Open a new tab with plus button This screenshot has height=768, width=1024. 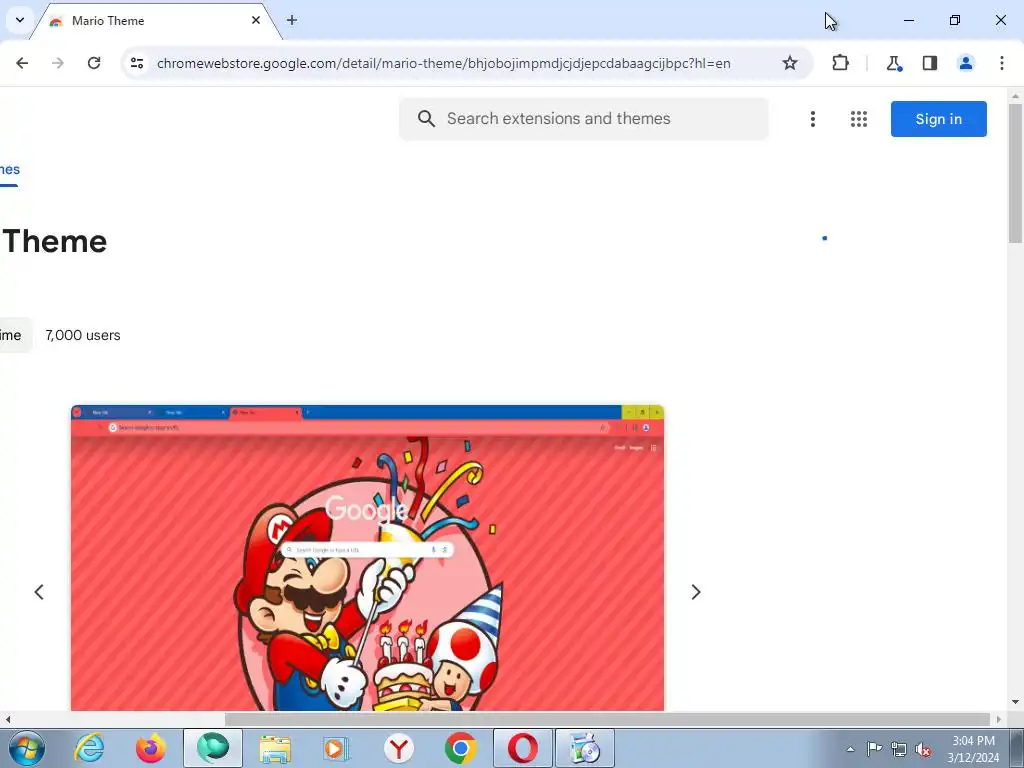pos(292,20)
